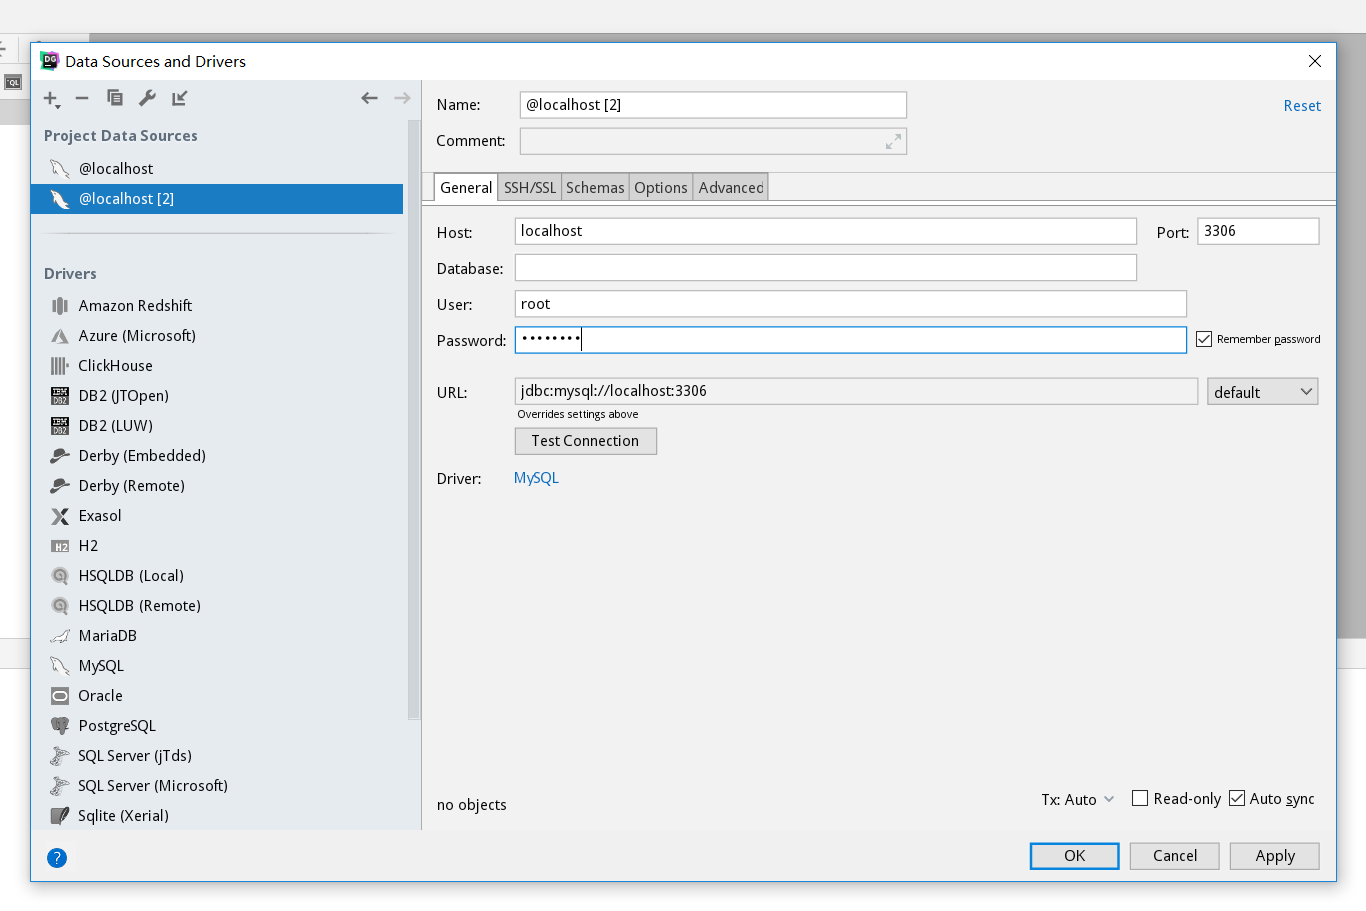The height and width of the screenshot is (911, 1366).
Task: Remove selected data source with minus icon
Action: [x=82, y=98]
